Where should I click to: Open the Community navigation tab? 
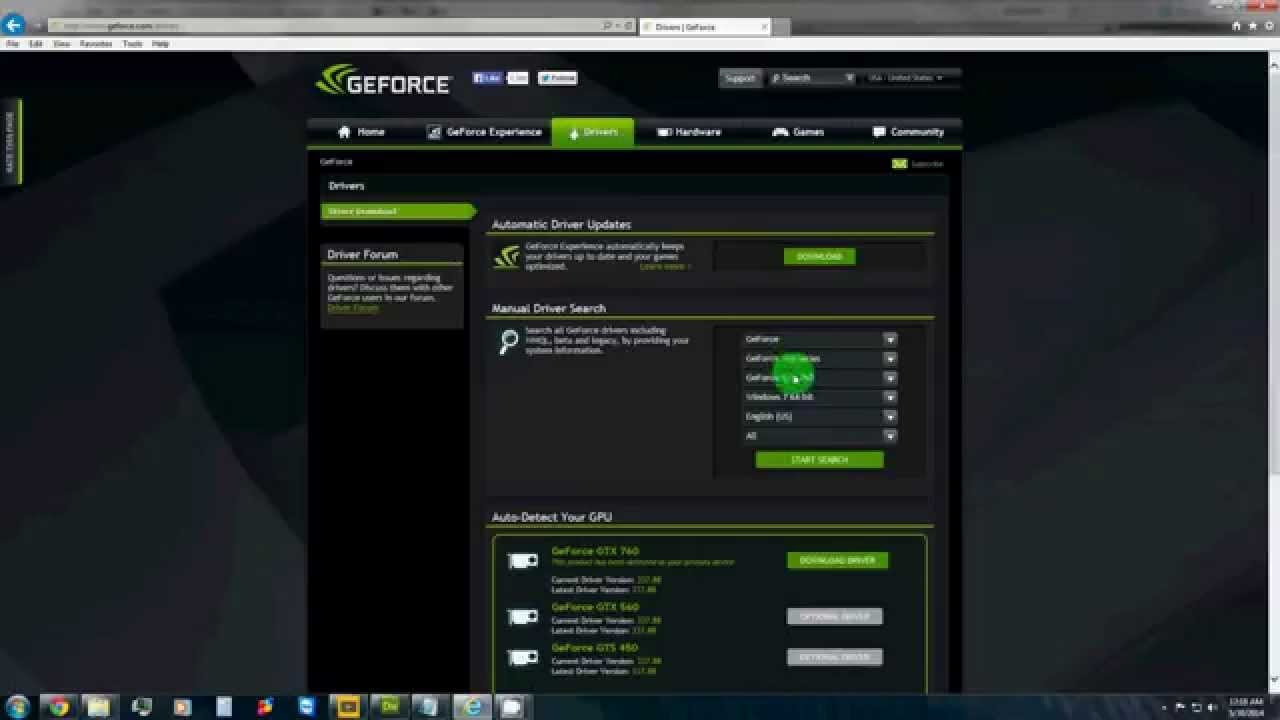coord(907,132)
